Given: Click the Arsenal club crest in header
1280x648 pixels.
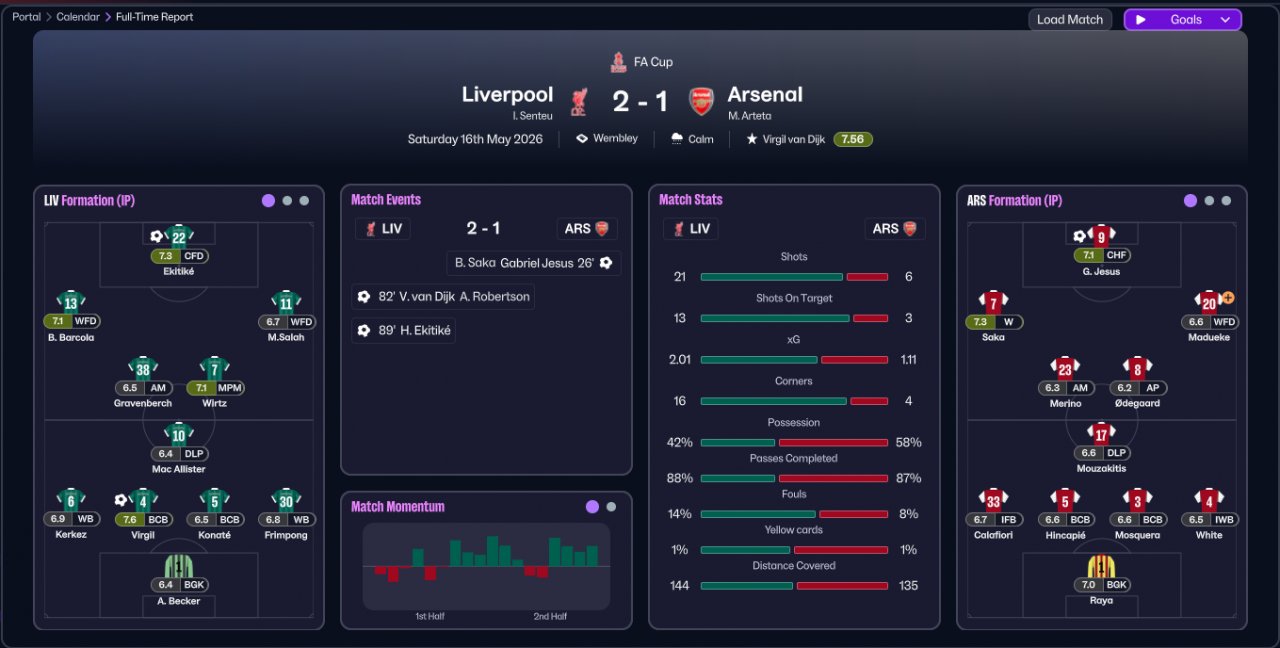Looking at the screenshot, I should 702,101.
